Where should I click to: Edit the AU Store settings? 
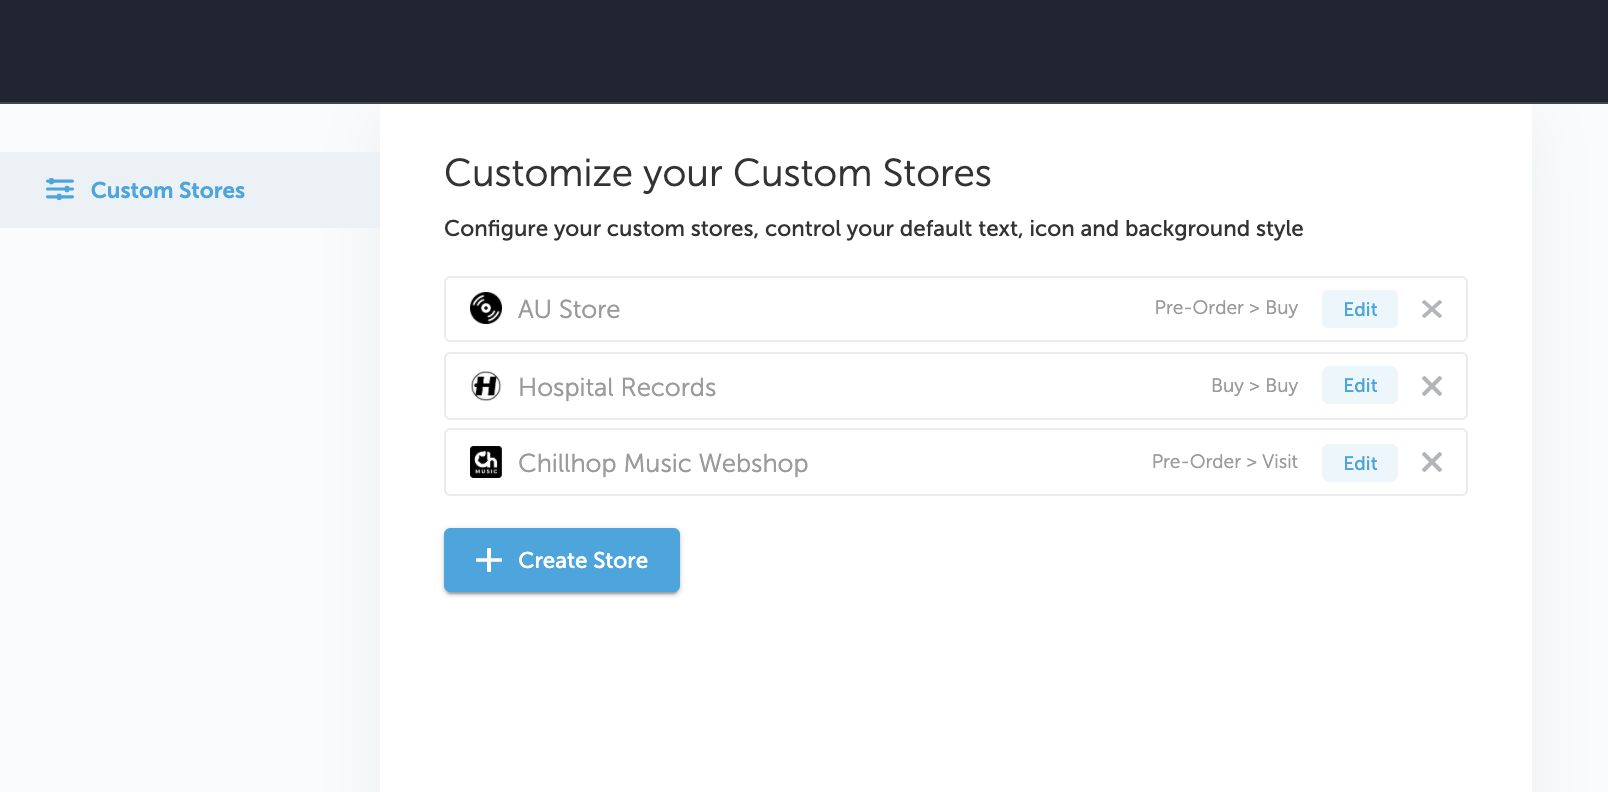point(1360,309)
